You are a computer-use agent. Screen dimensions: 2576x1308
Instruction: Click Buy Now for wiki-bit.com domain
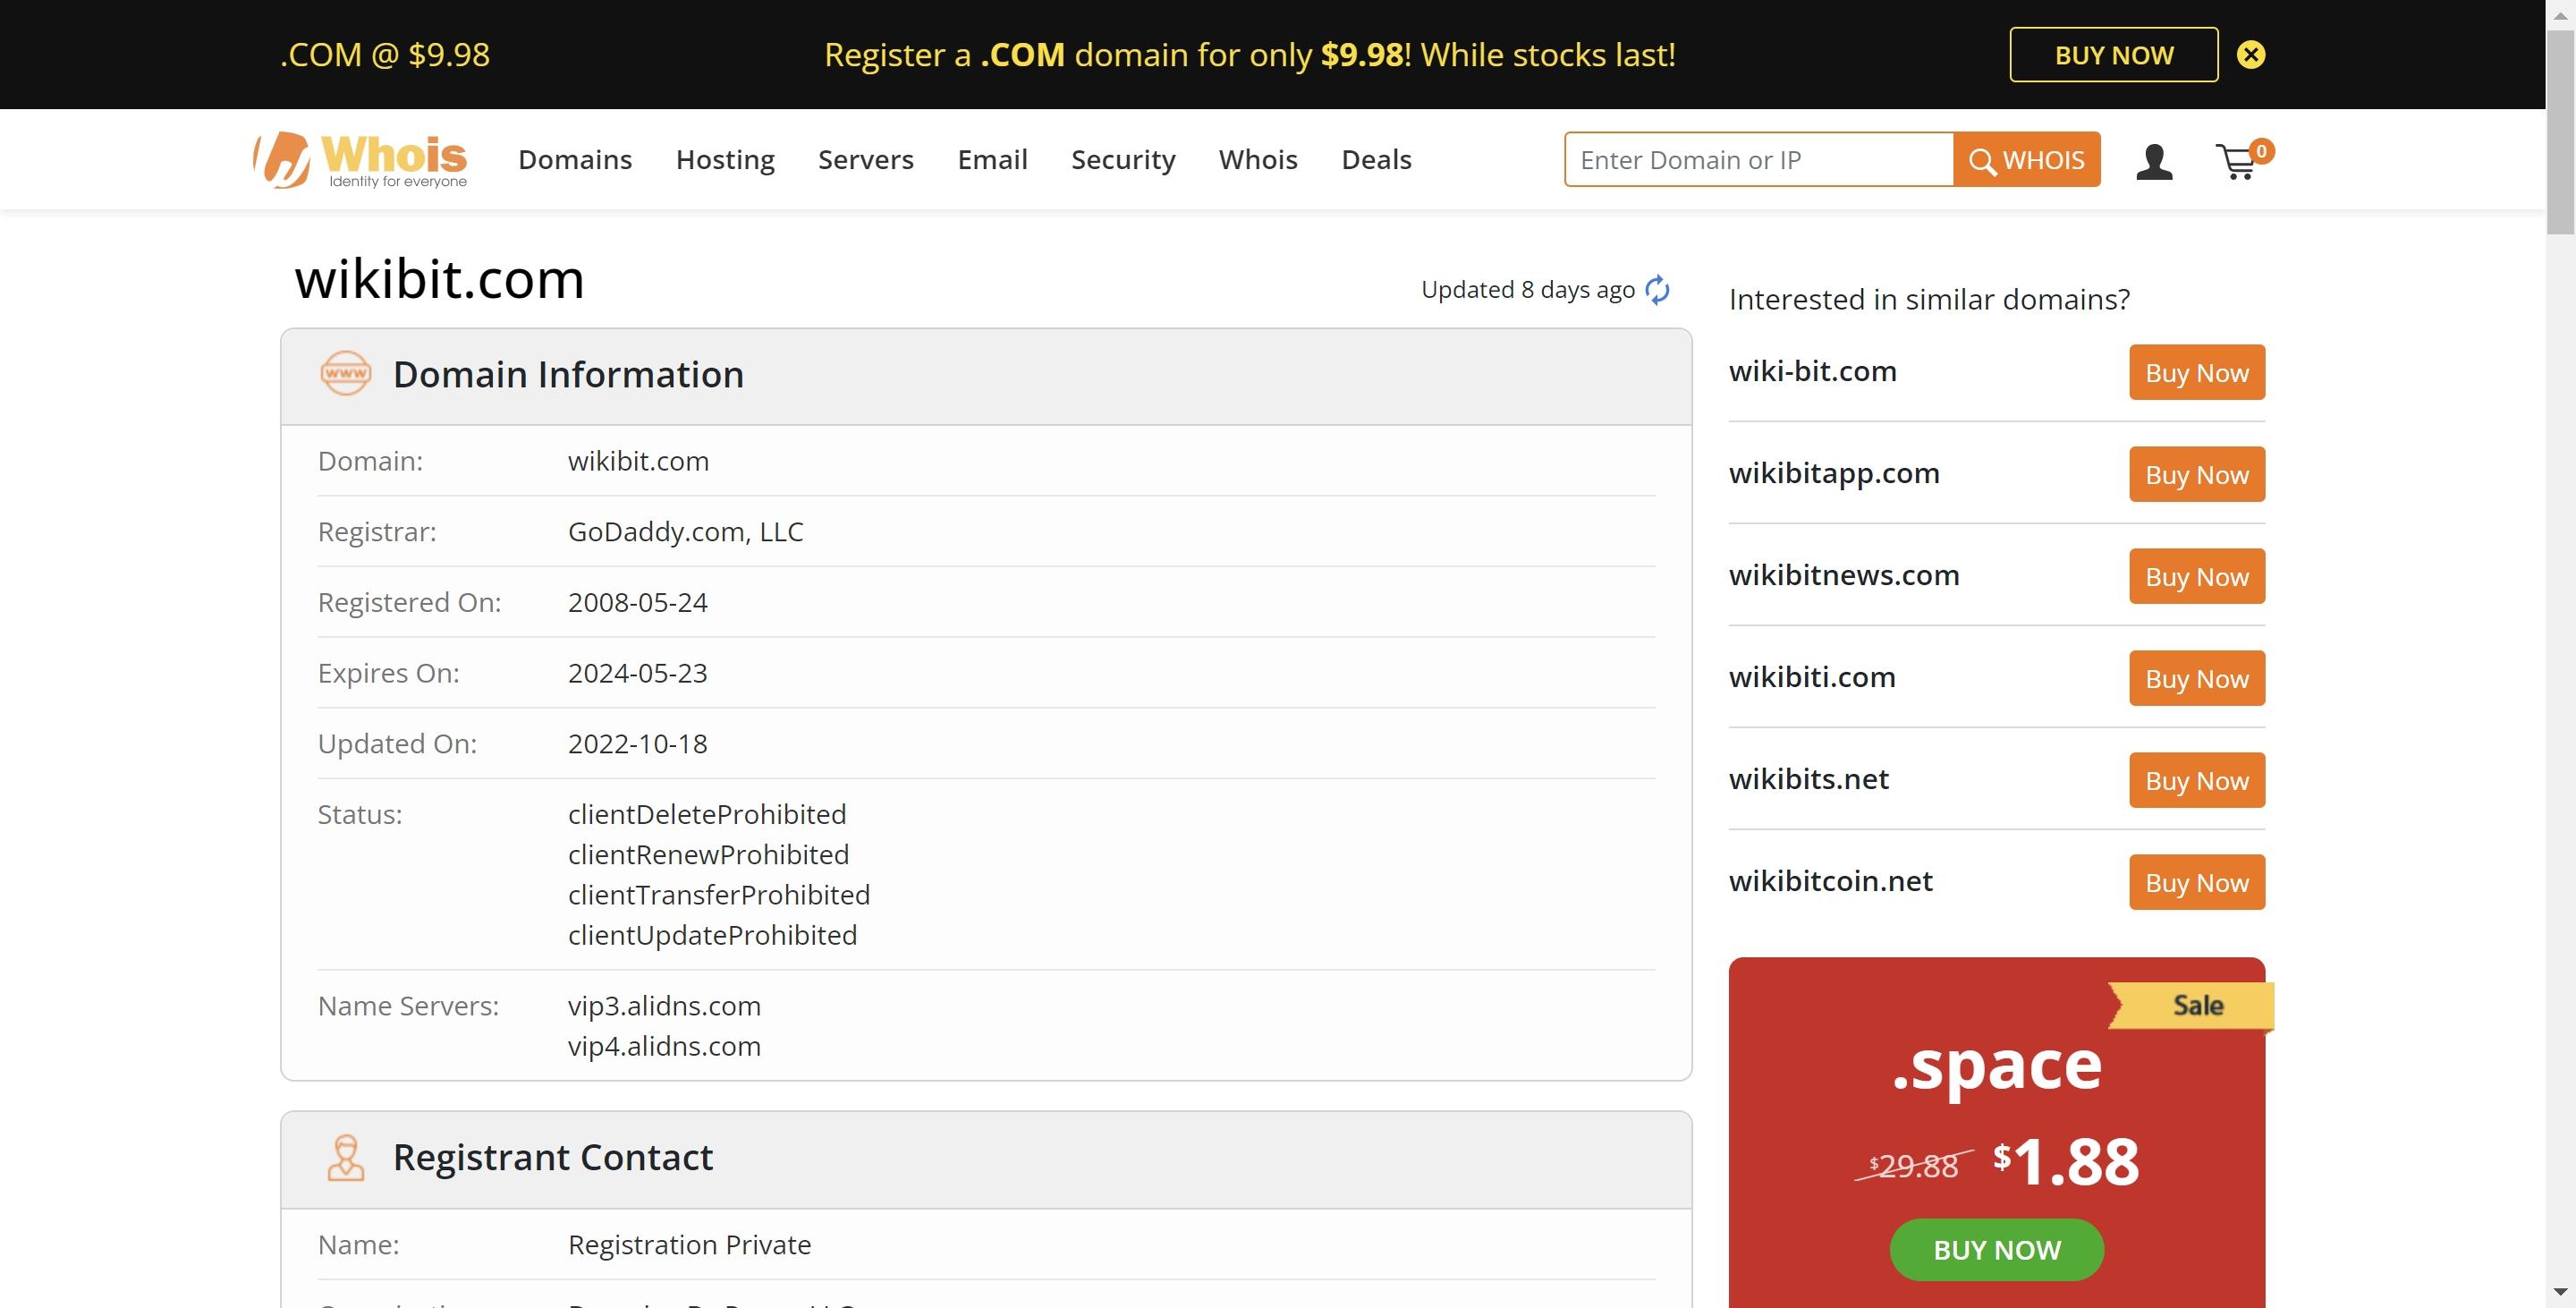[x=2196, y=372]
